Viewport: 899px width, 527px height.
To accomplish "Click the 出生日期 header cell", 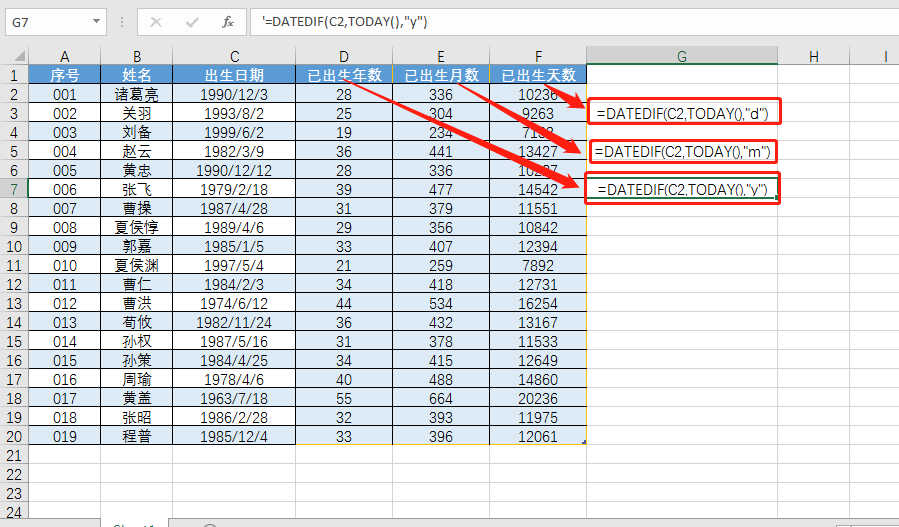I will pyautogui.click(x=234, y=75).
